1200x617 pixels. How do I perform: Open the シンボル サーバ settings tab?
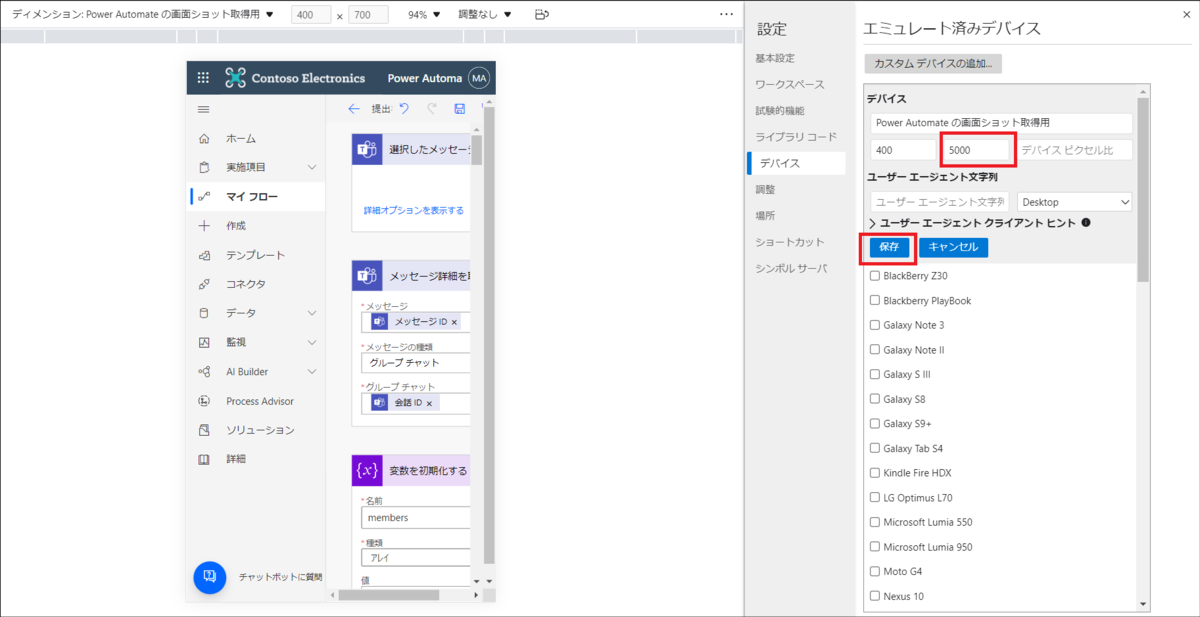tap(791, 268)
